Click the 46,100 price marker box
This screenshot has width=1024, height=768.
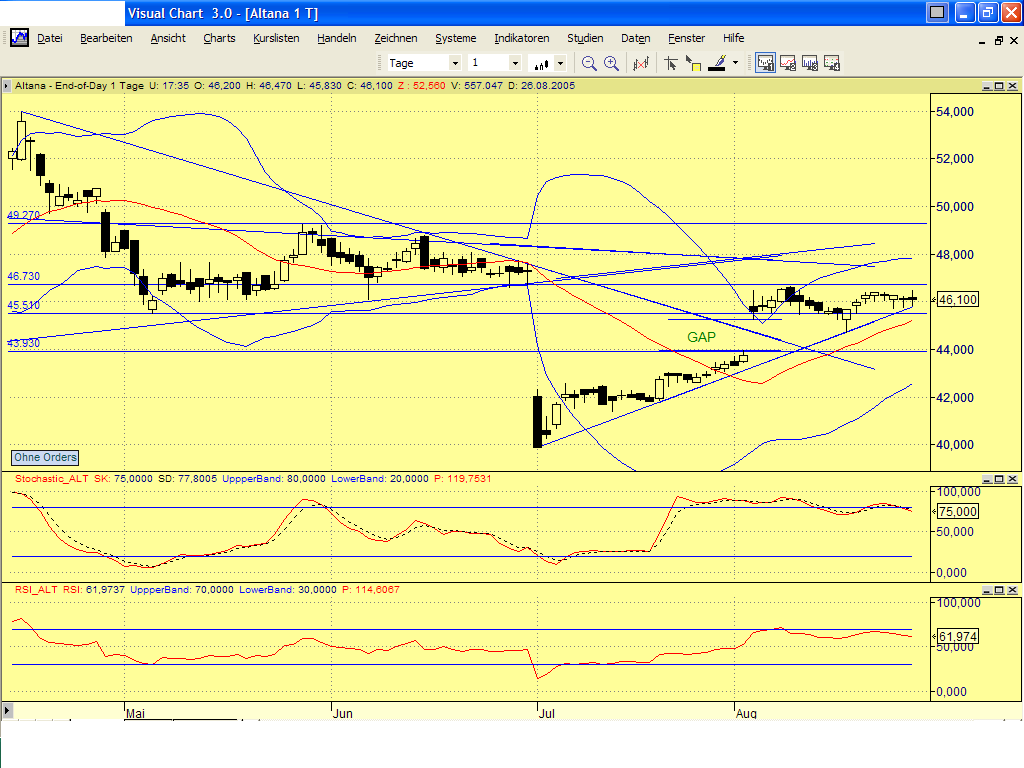coord(957,299)
